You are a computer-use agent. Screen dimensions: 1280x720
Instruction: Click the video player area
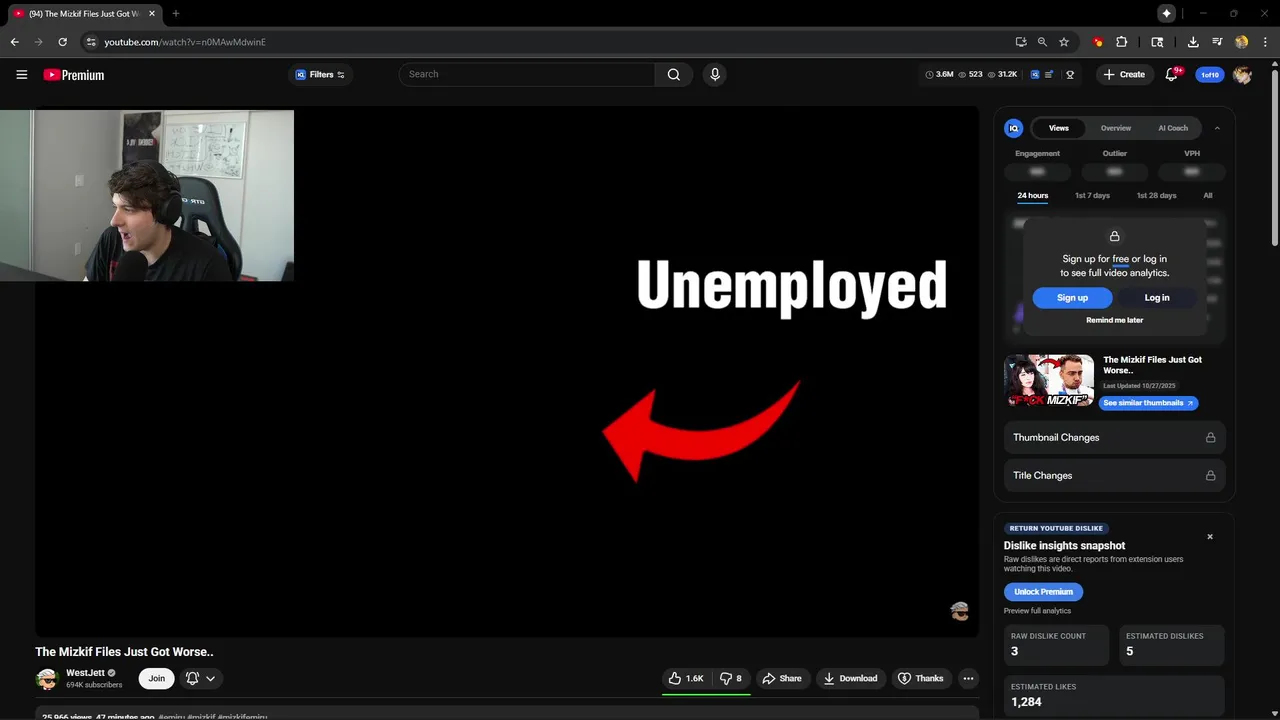507,371
